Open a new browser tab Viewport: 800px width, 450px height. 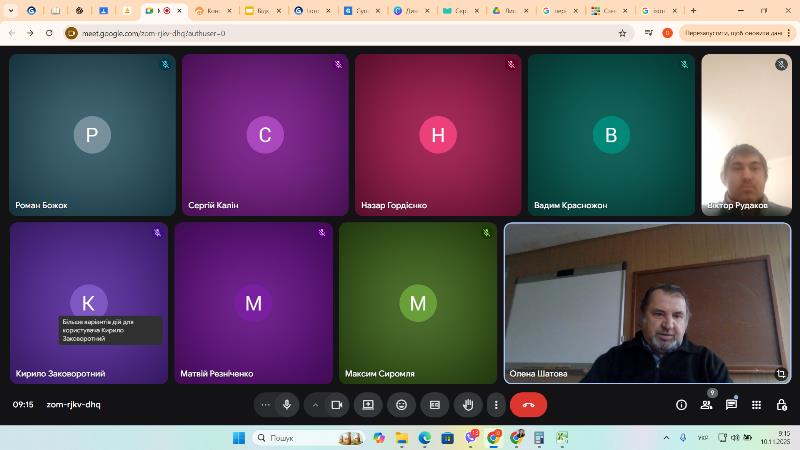(x=694, y=11)
